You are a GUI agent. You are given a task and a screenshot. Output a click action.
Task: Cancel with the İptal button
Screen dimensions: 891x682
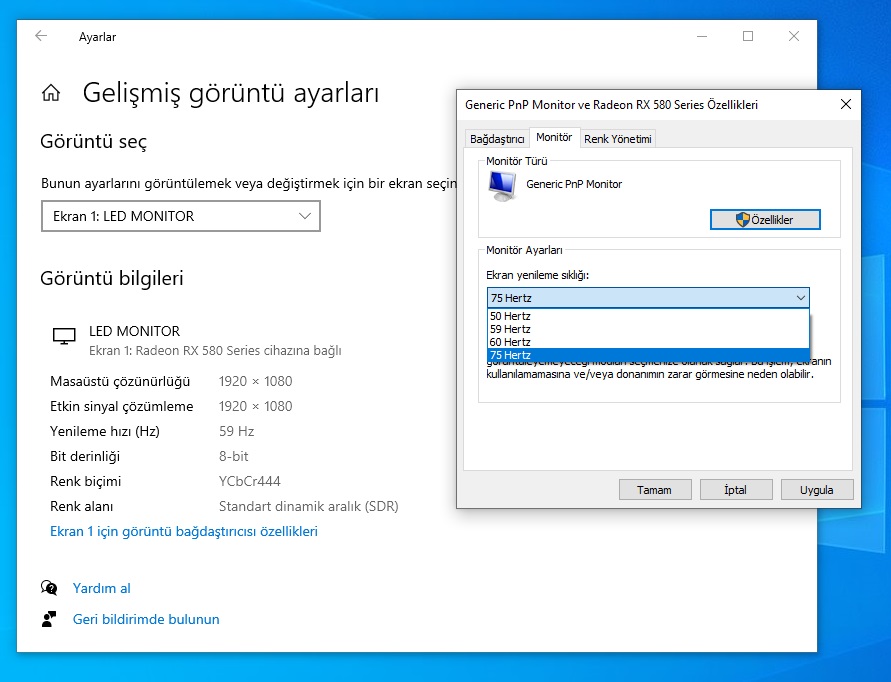pos(736,489)
